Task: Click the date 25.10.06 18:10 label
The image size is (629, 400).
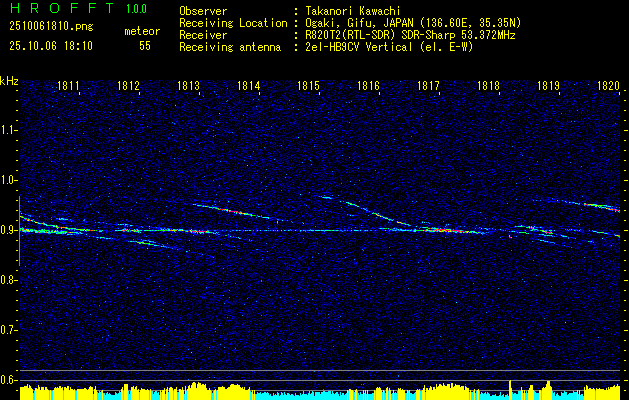Action: coord(51,46)
